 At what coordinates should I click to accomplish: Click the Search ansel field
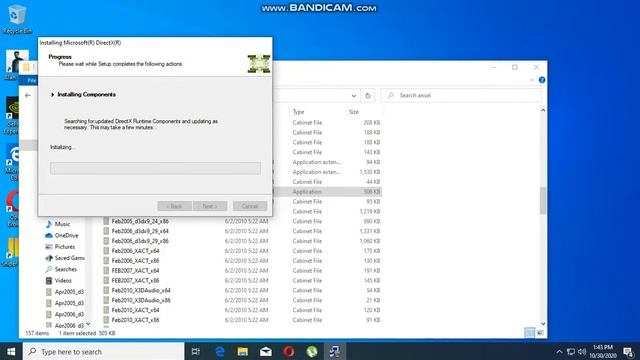tap(461, 96)
